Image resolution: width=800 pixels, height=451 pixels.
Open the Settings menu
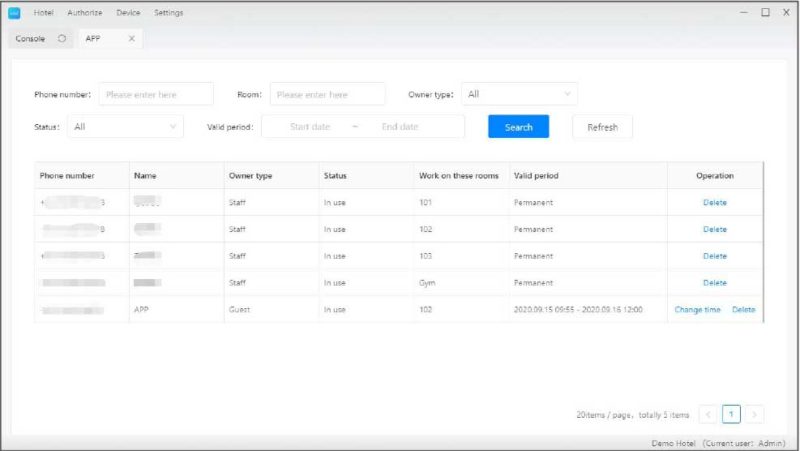pyautogui.click(x=169, y=13)
